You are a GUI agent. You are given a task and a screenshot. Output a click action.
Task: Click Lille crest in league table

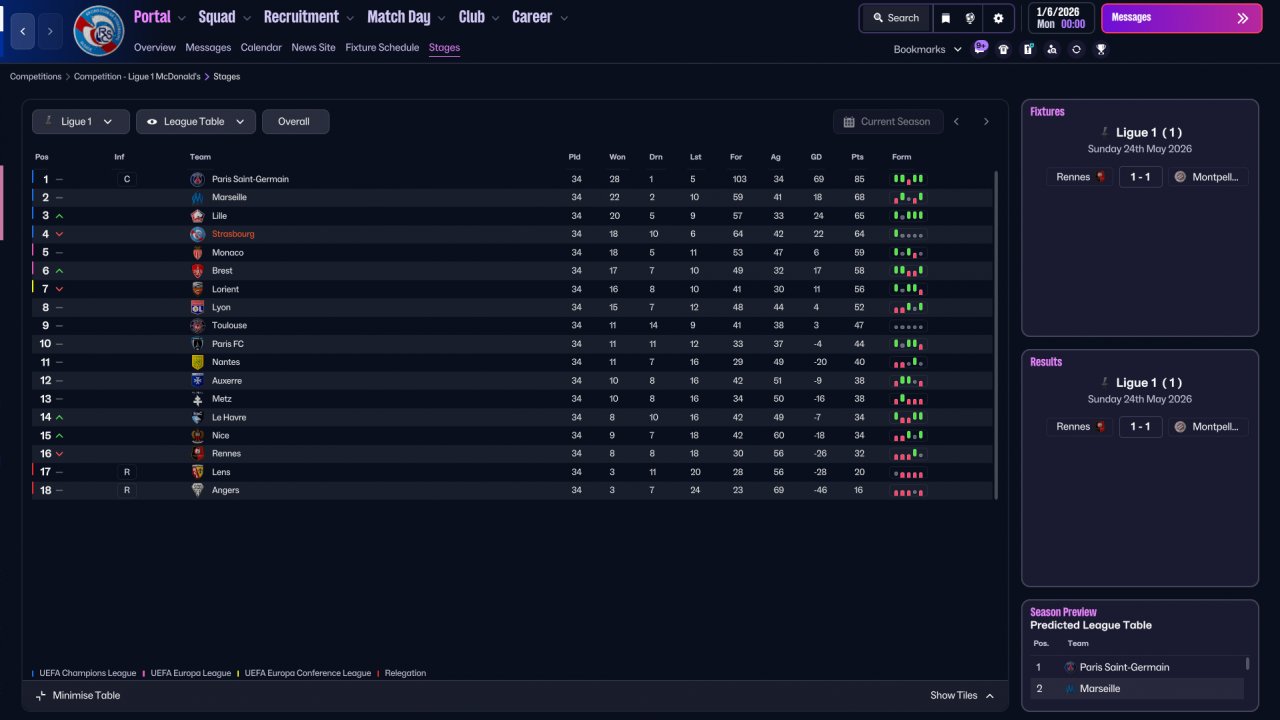[197, 216]
